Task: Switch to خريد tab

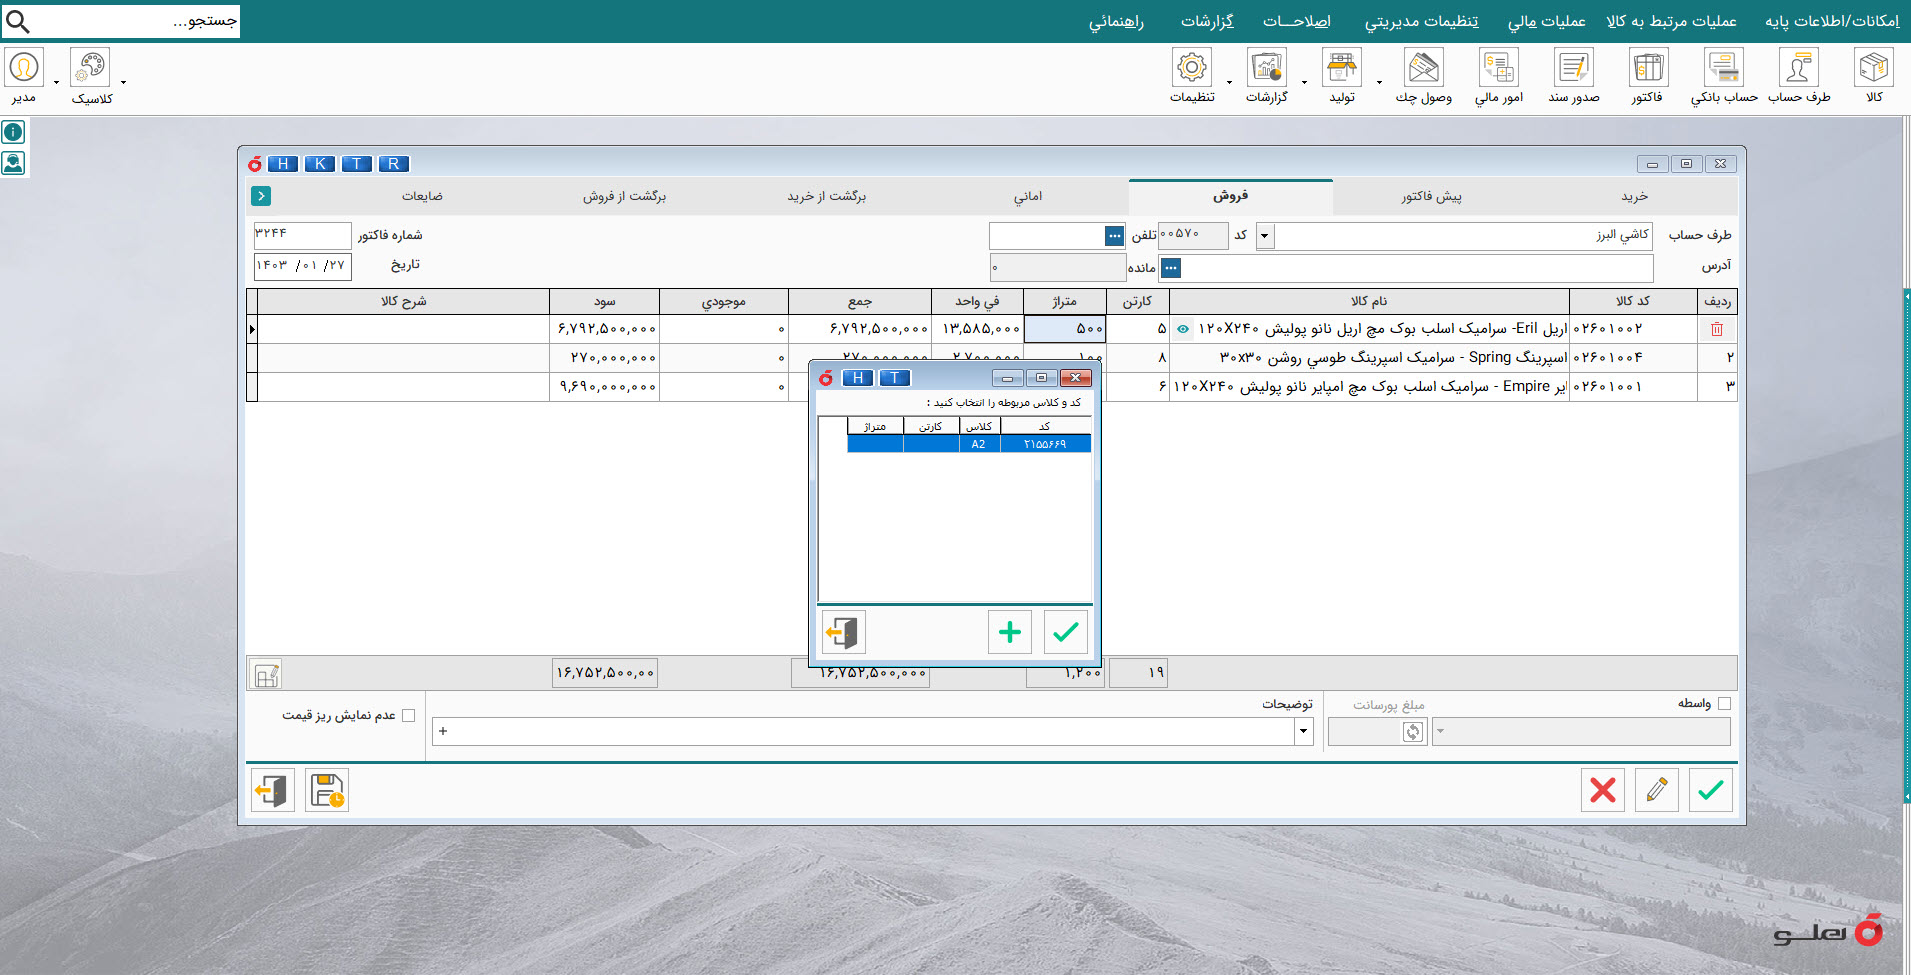Action: [x=1635, y=197]
